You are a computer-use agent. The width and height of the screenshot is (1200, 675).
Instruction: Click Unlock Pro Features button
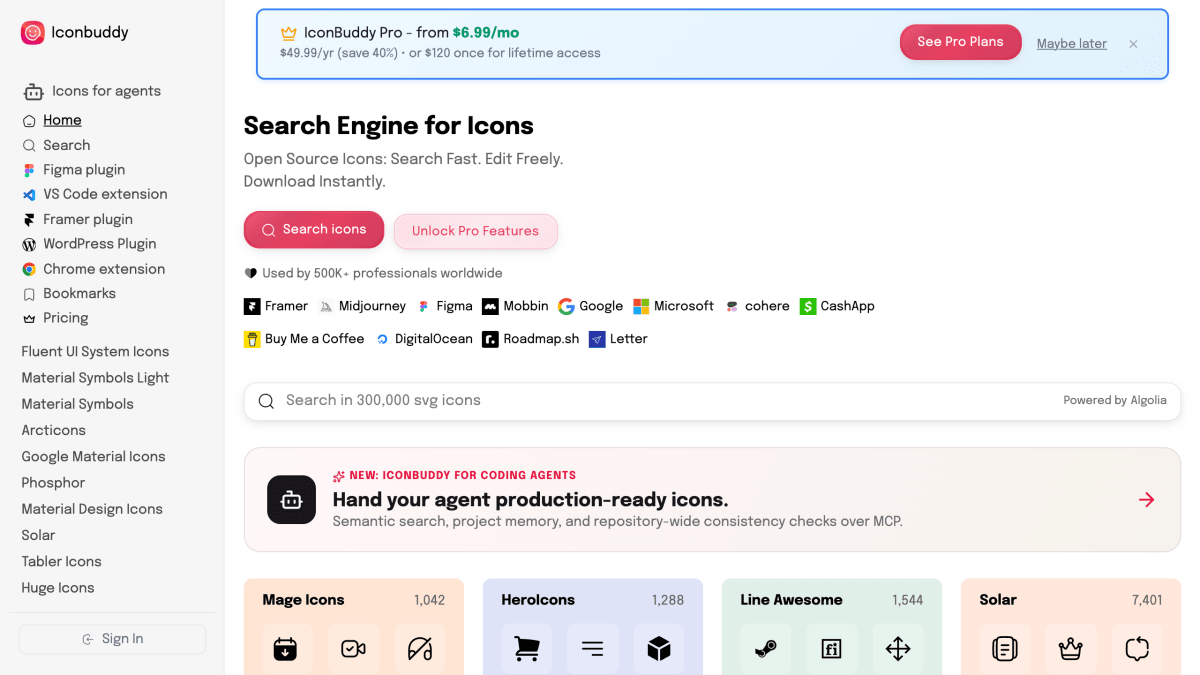[475, 231]
